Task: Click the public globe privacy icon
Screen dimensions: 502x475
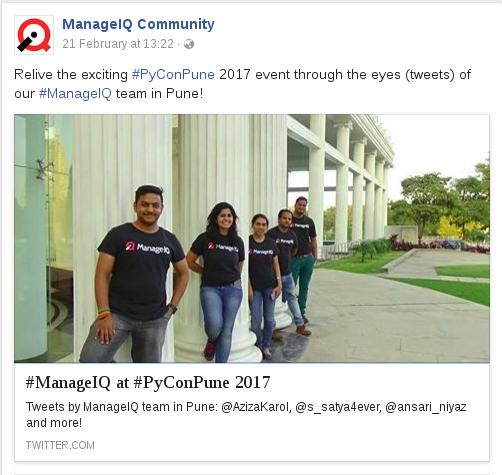Action: (189, 44)
